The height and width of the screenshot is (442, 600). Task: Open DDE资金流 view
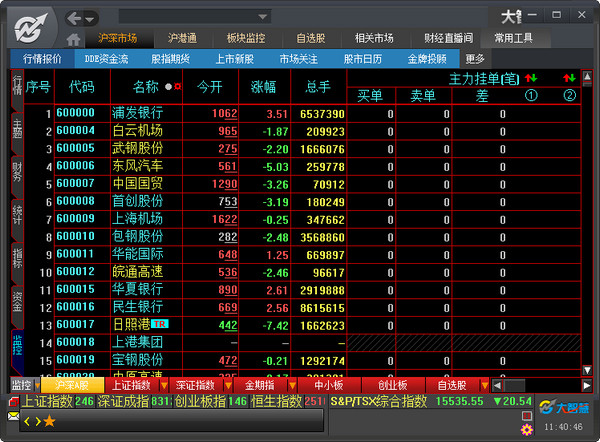[x=106, y=59]
